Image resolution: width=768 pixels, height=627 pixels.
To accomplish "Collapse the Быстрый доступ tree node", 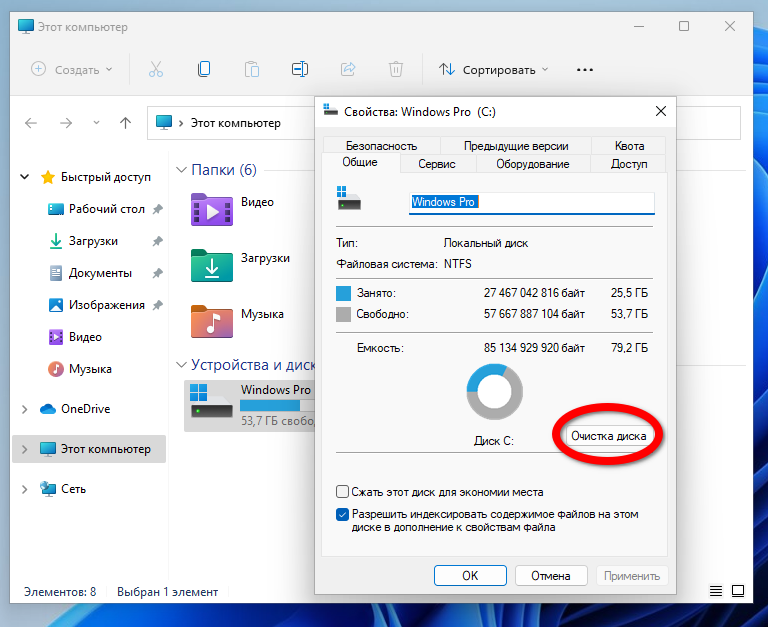I will coord(24,176).
